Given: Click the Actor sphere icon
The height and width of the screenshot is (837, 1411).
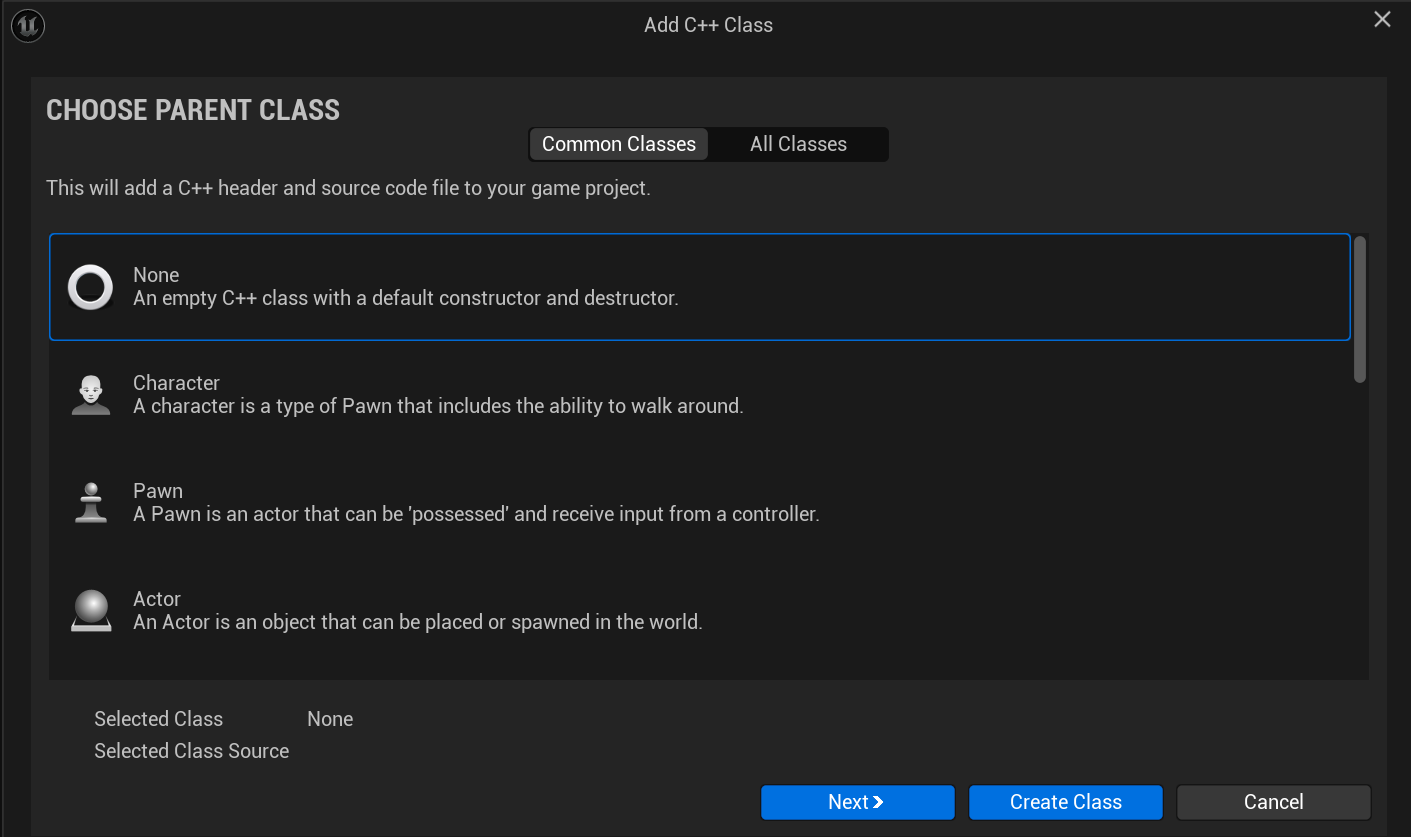Looking at the screenshot, I should 90,611.
